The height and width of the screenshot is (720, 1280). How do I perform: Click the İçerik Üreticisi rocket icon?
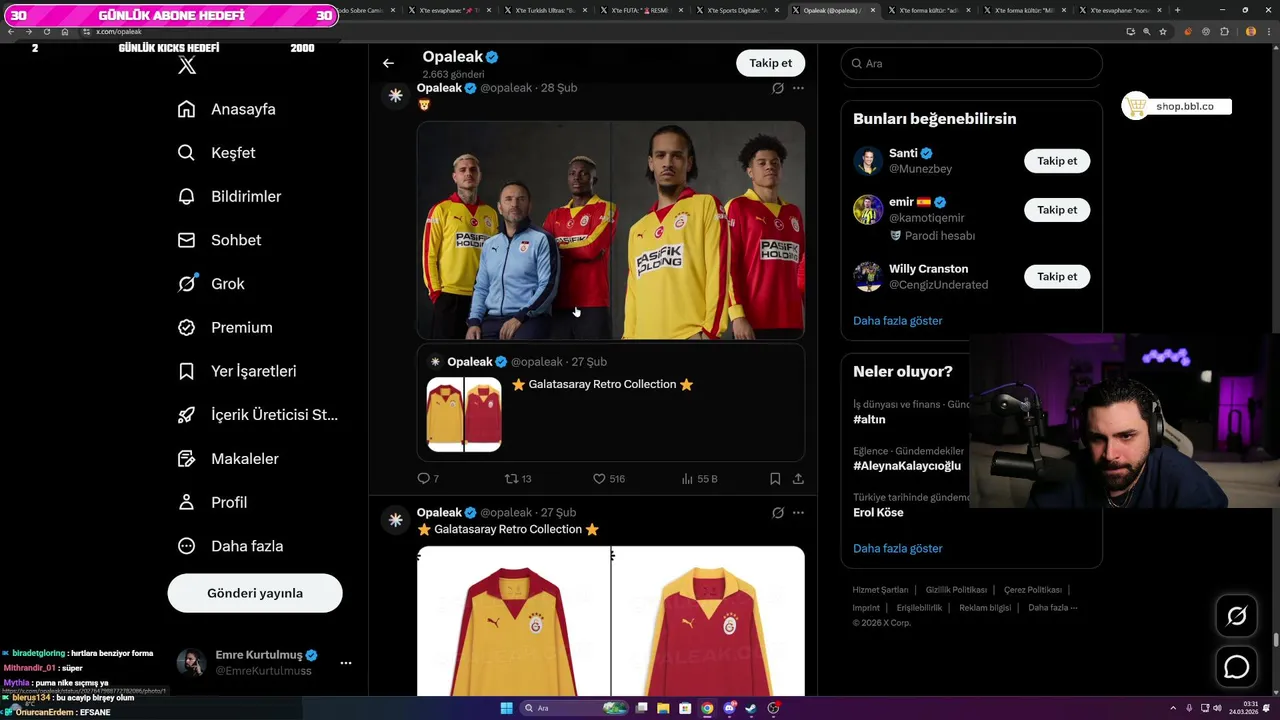coord(186,415)
